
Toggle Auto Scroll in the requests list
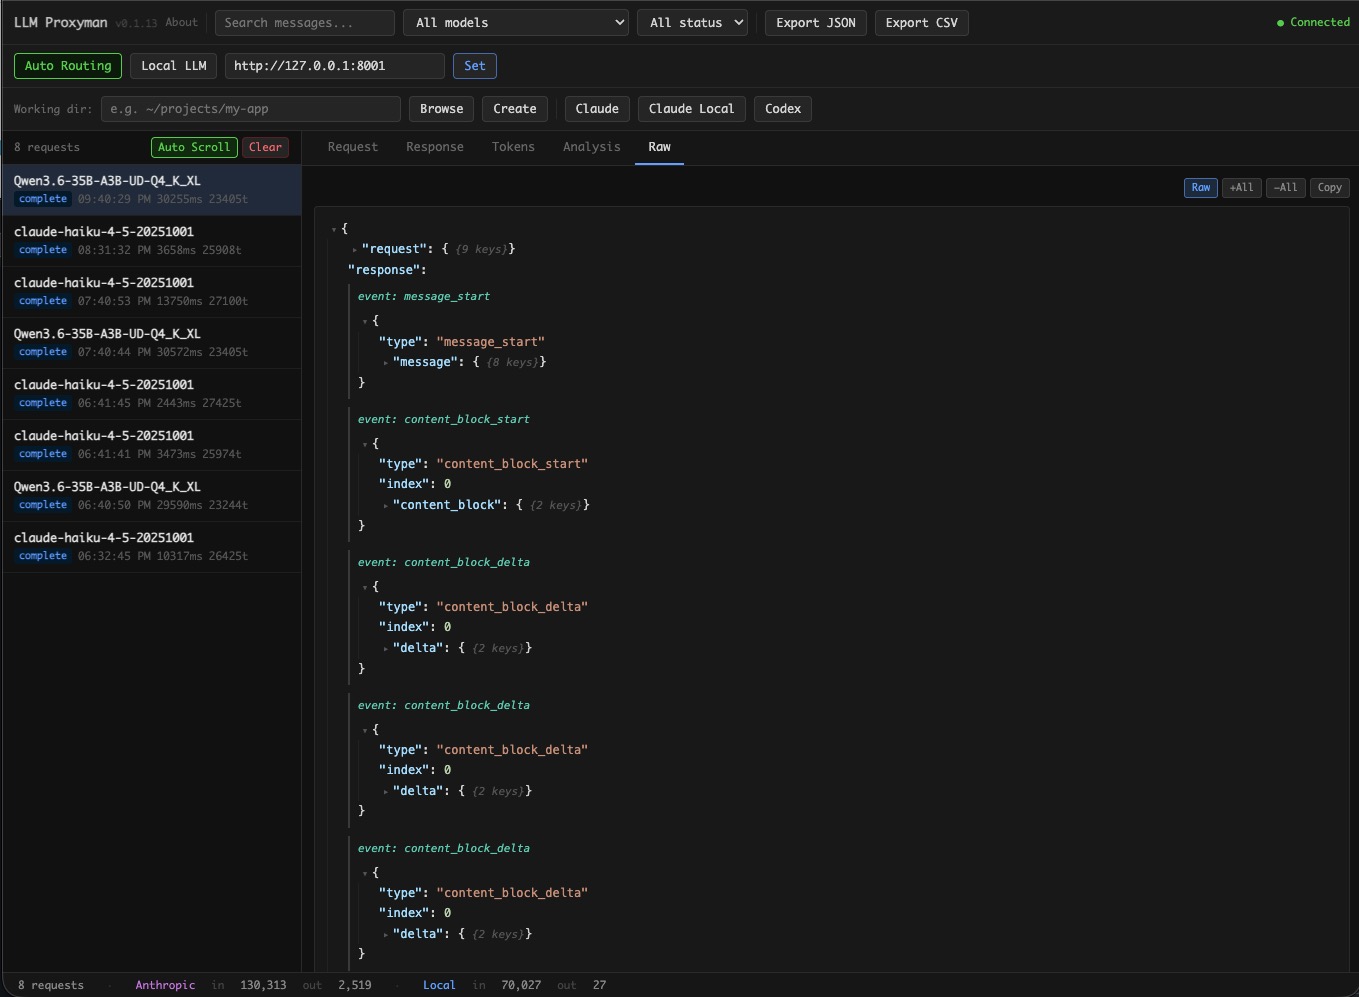point(194,147)
